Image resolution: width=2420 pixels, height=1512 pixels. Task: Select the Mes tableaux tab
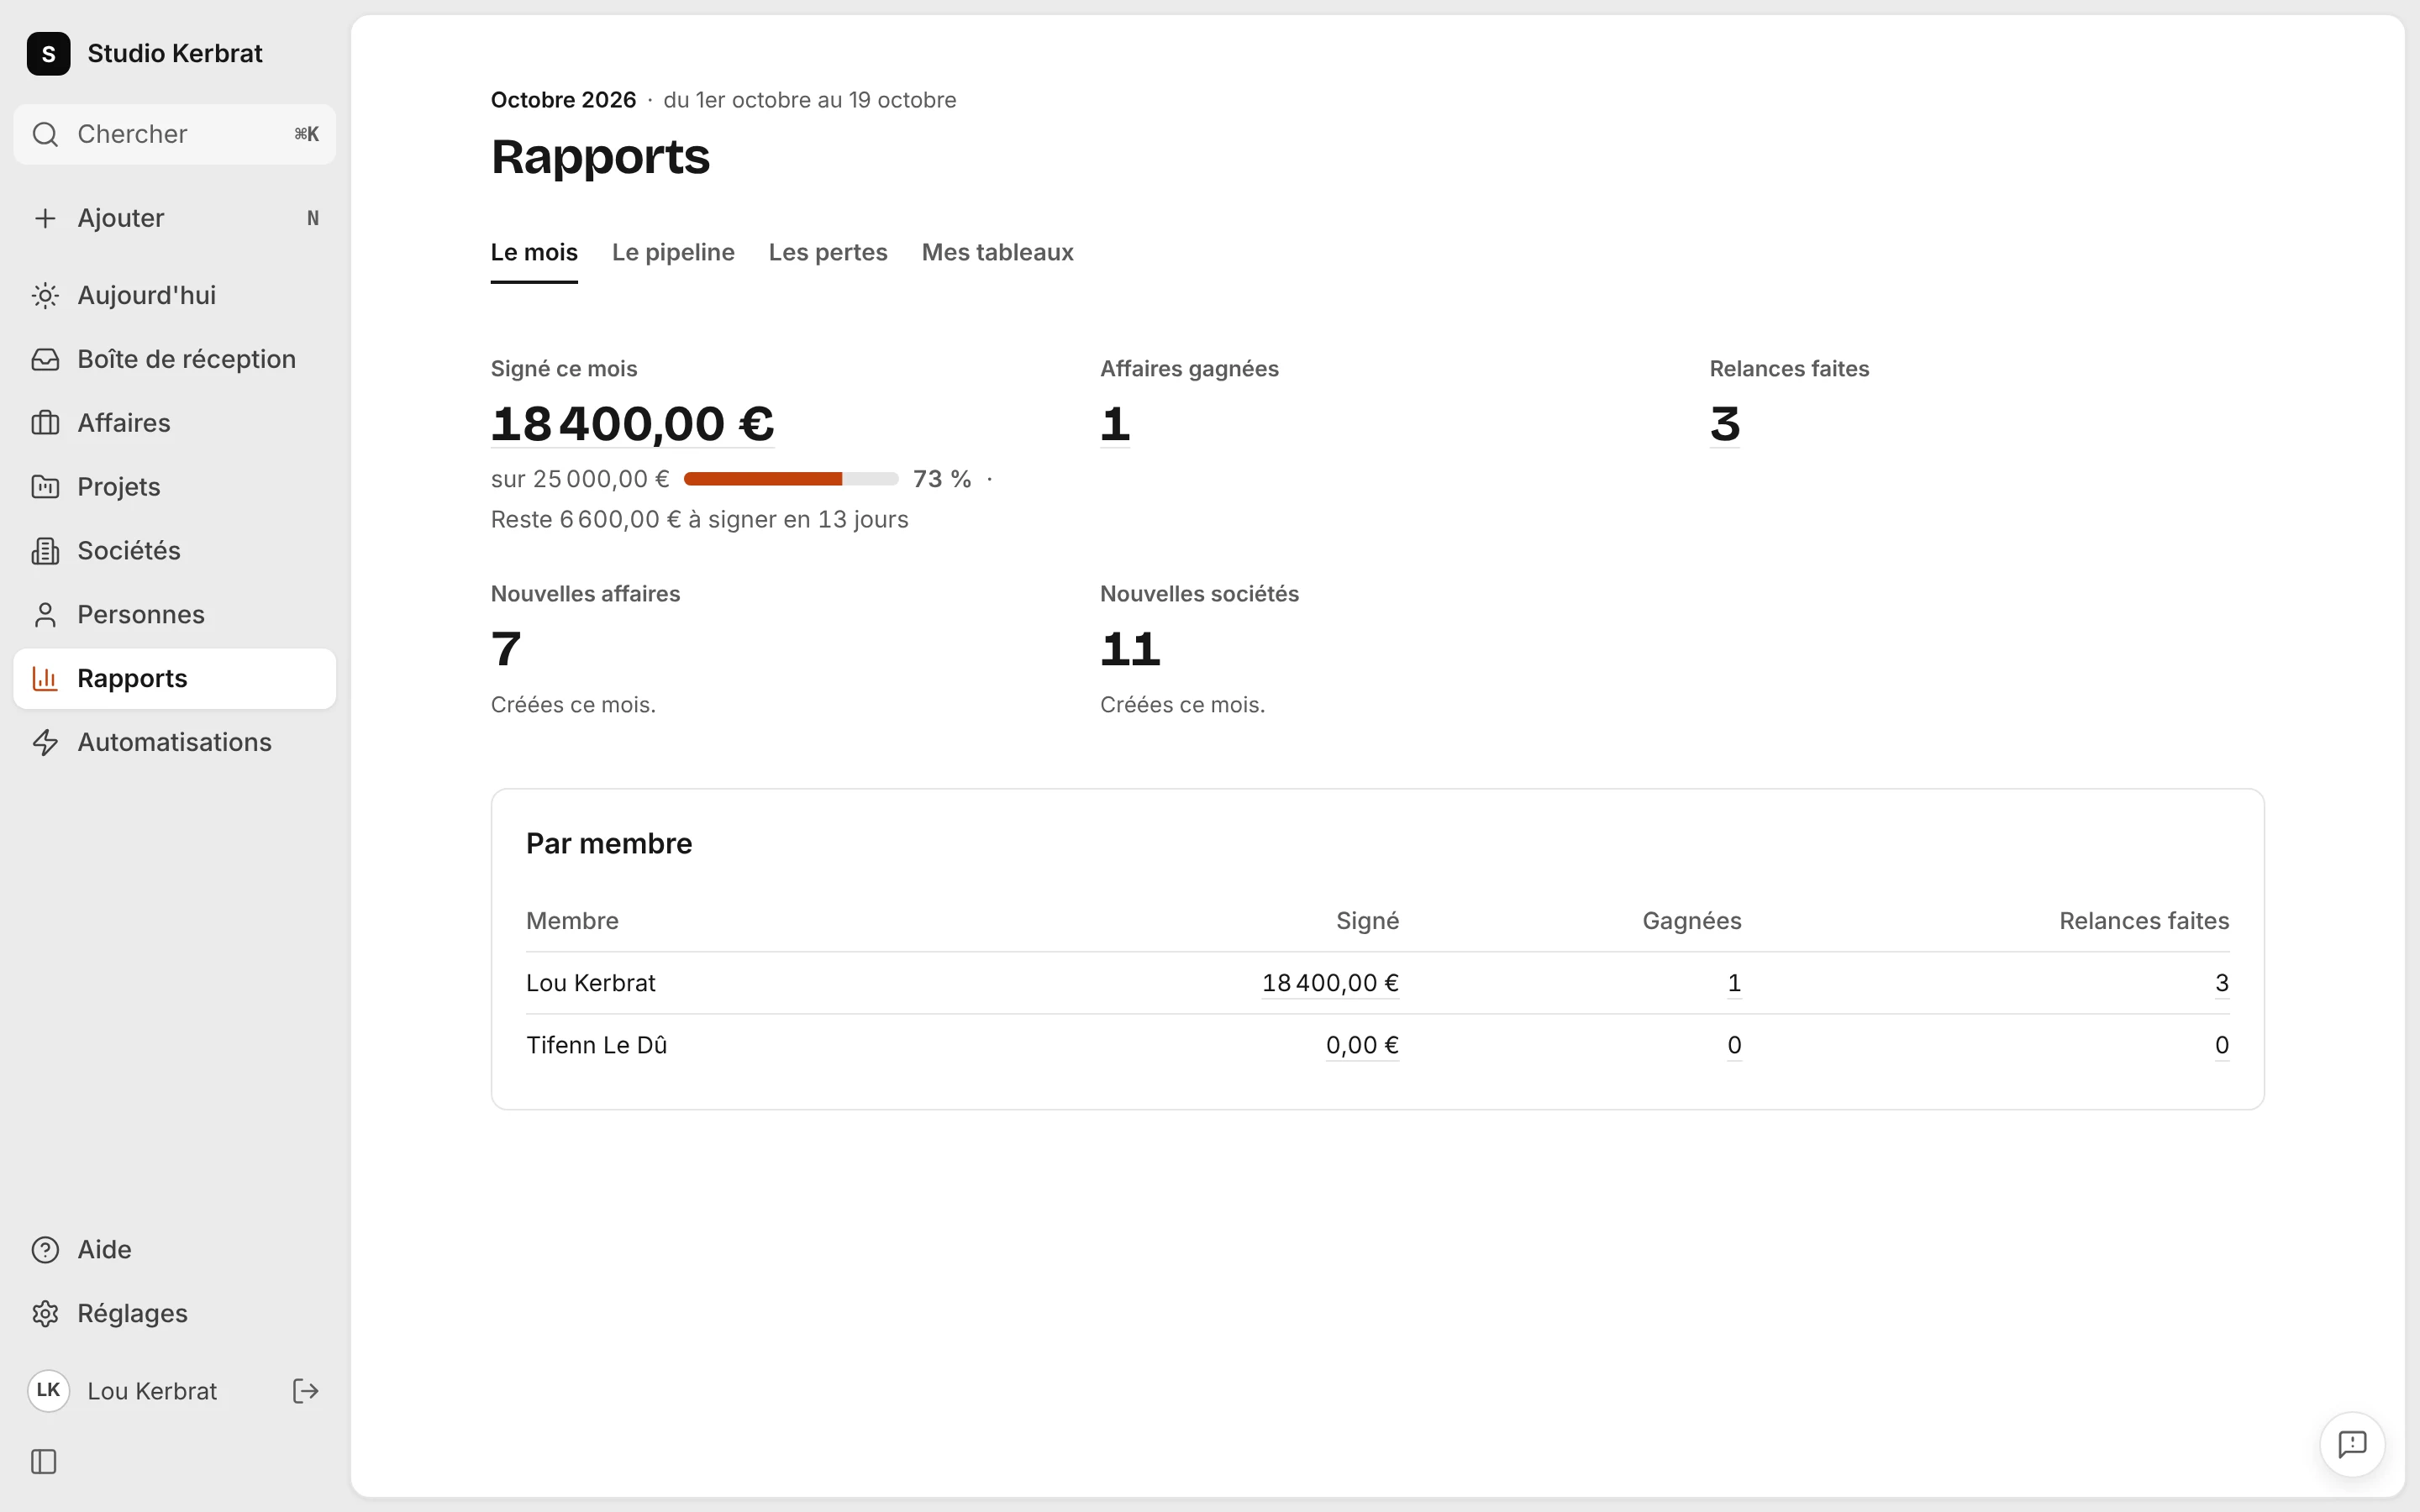coord(997,252)
